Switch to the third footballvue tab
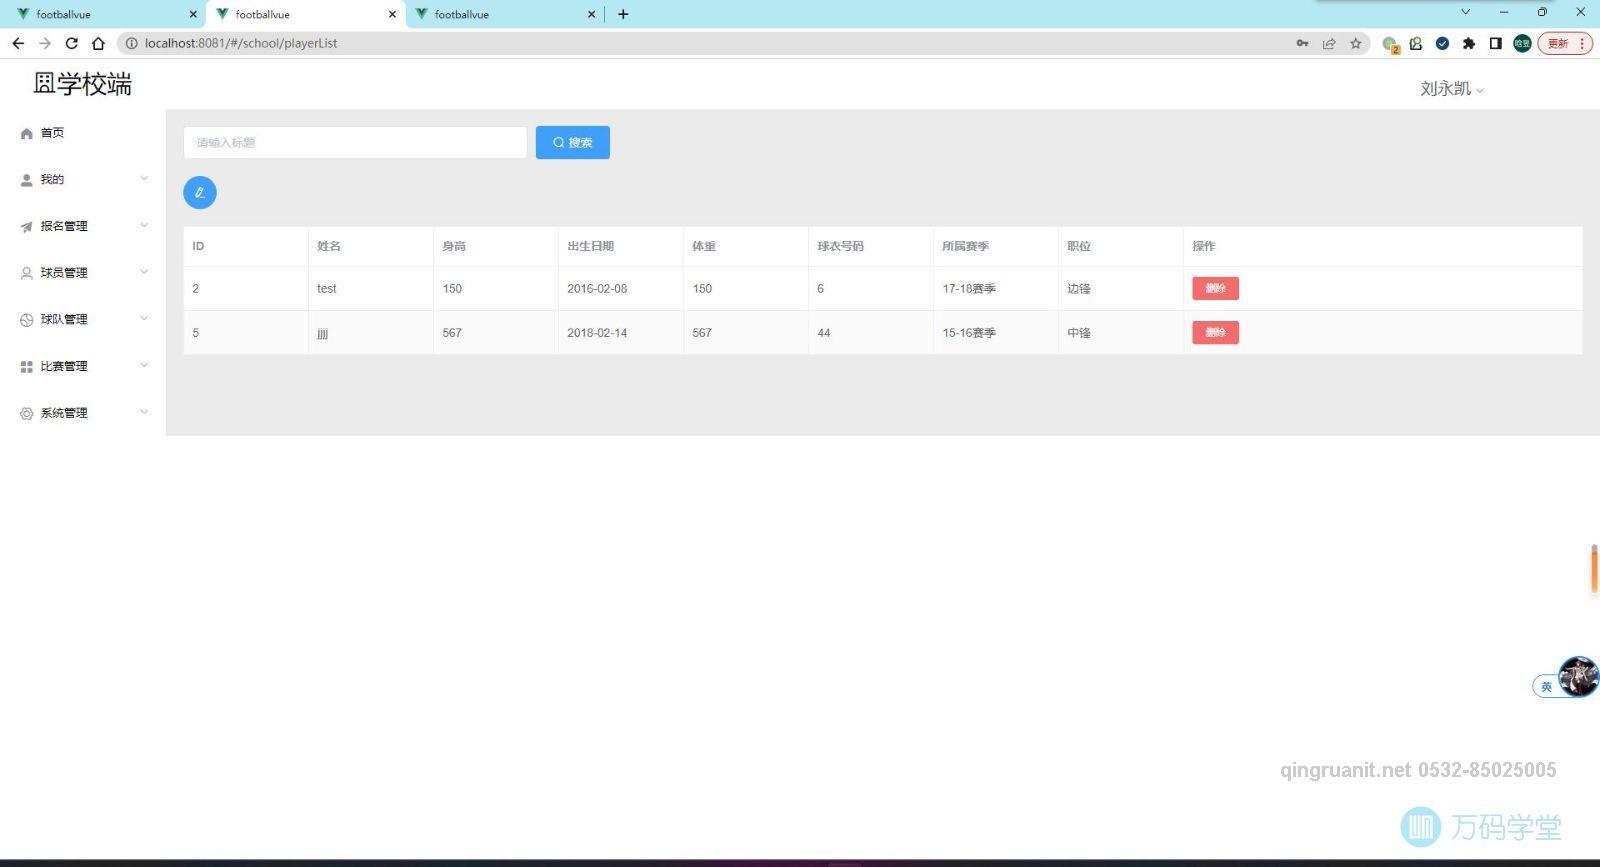Viewport: 1600px width, 867px height. pyautogui.click(x=500, y=14)
